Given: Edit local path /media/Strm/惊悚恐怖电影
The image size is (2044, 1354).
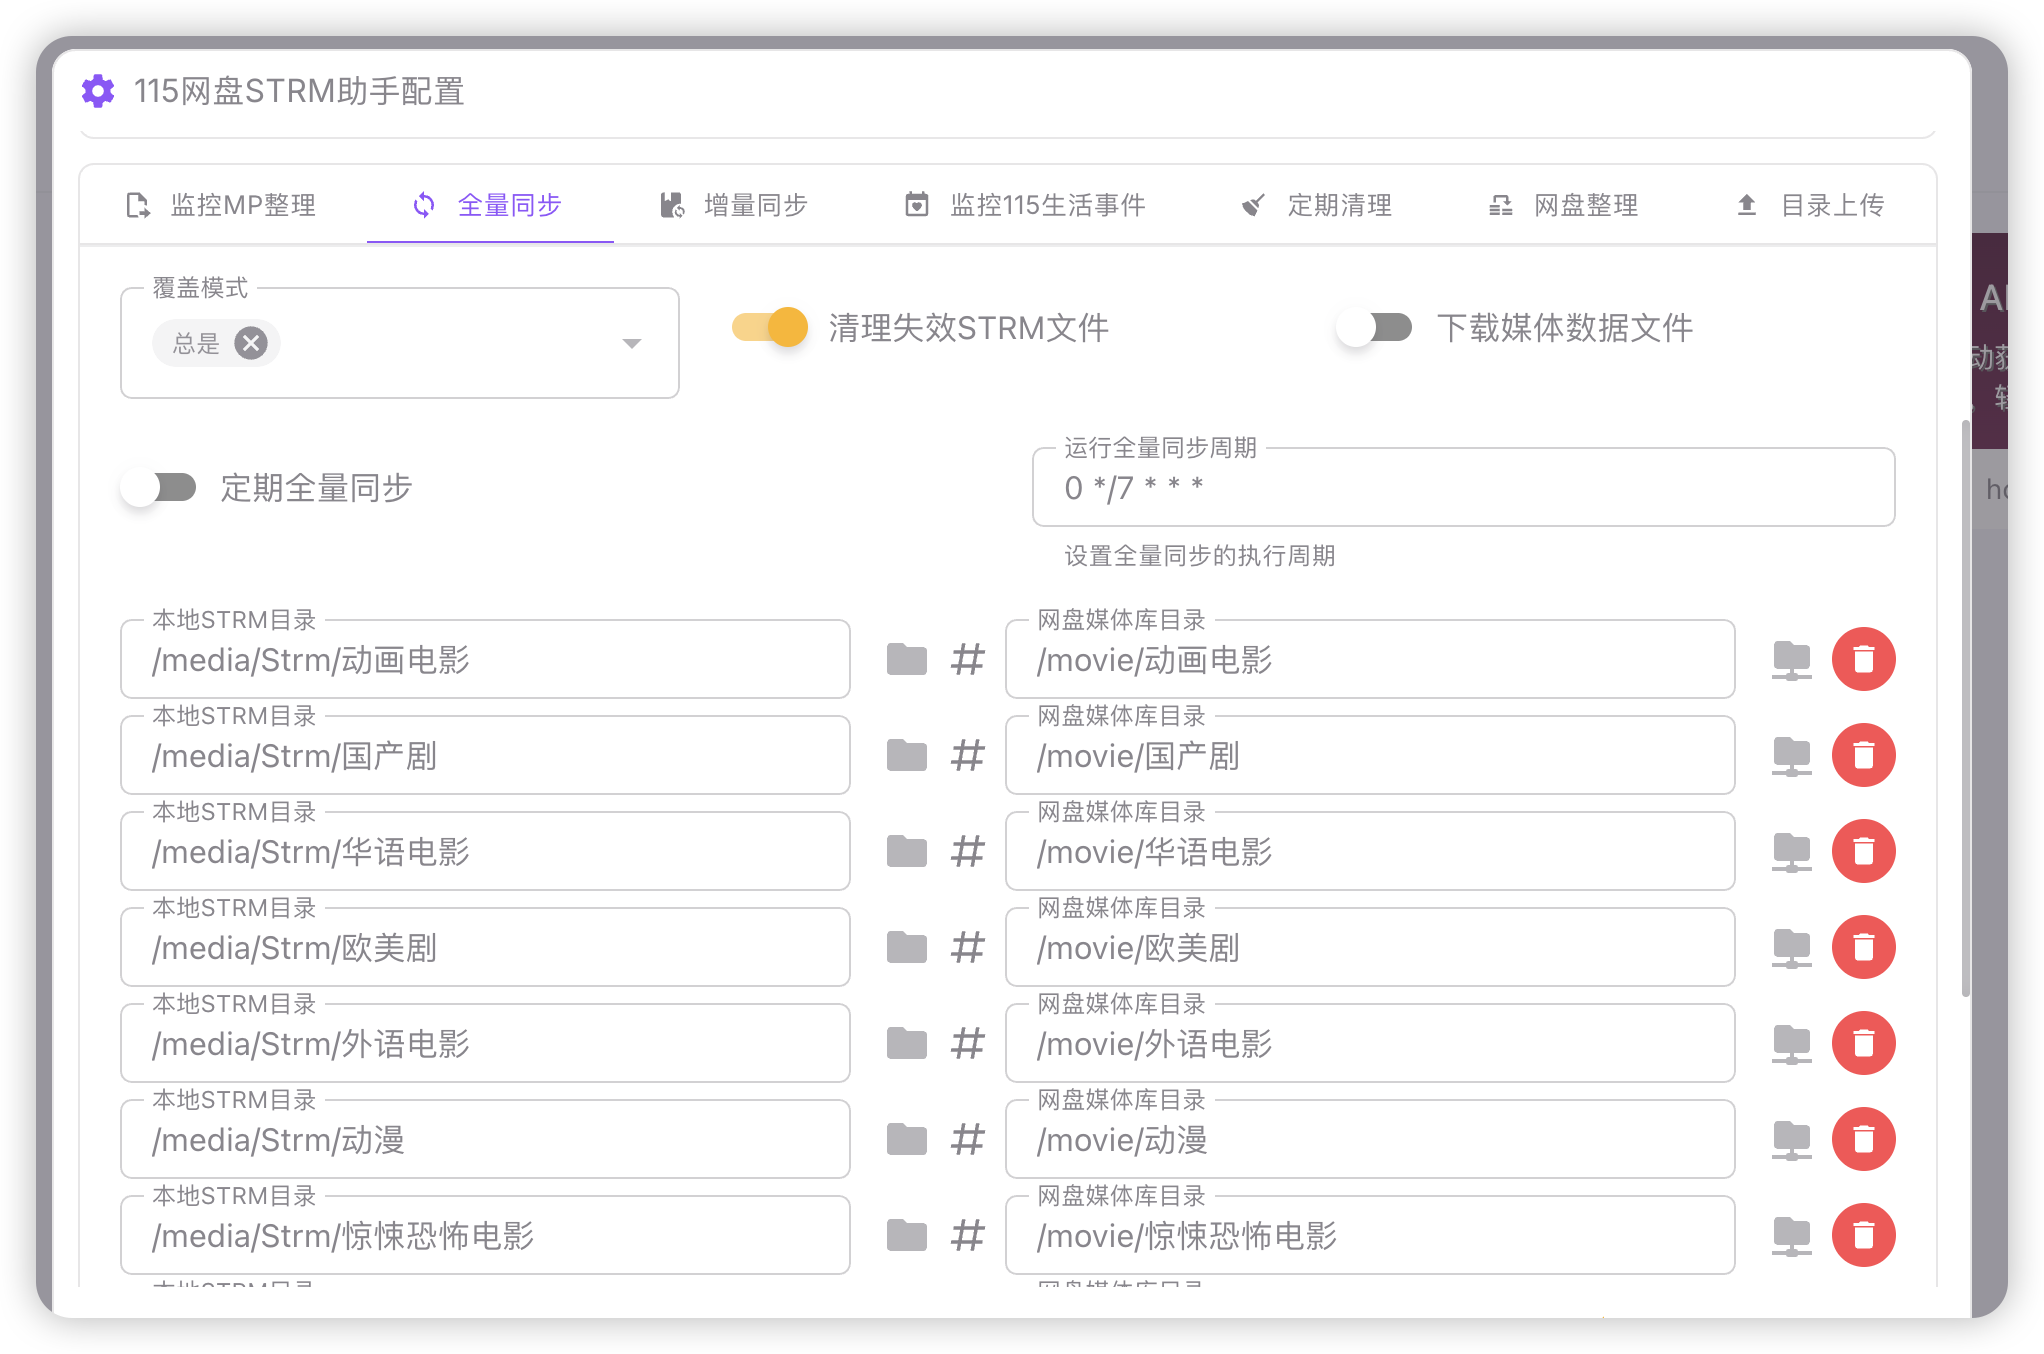Looking at the screenshot, I should pos(485,1235).
